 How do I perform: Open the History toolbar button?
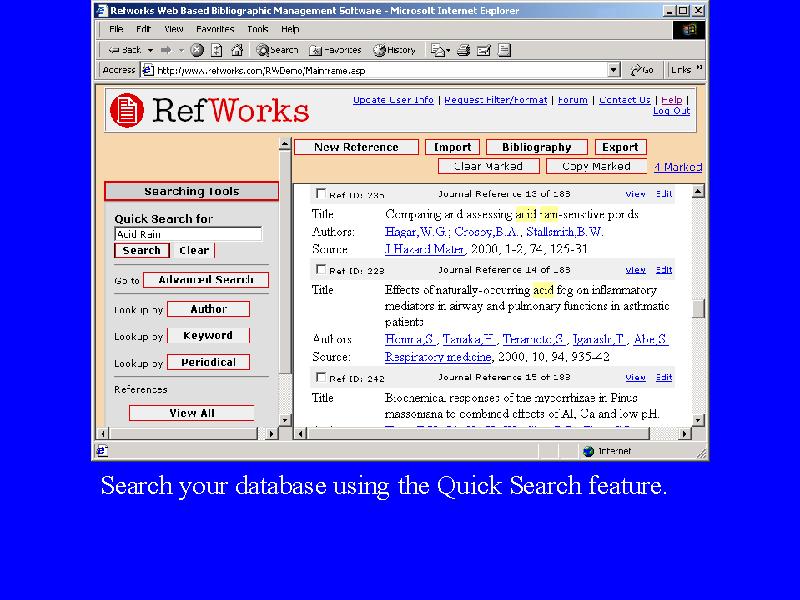(394, 50)
